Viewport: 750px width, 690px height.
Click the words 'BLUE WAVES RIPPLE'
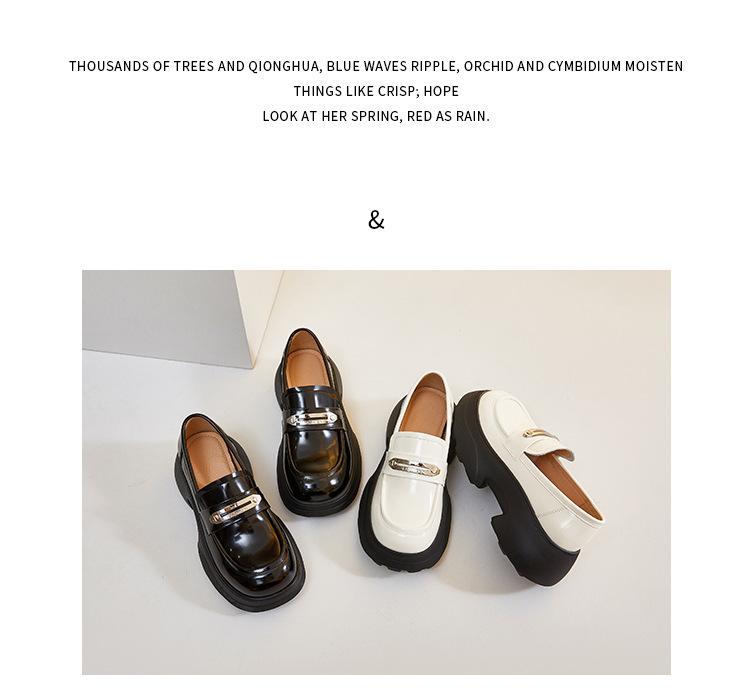(x=390, y=66)
